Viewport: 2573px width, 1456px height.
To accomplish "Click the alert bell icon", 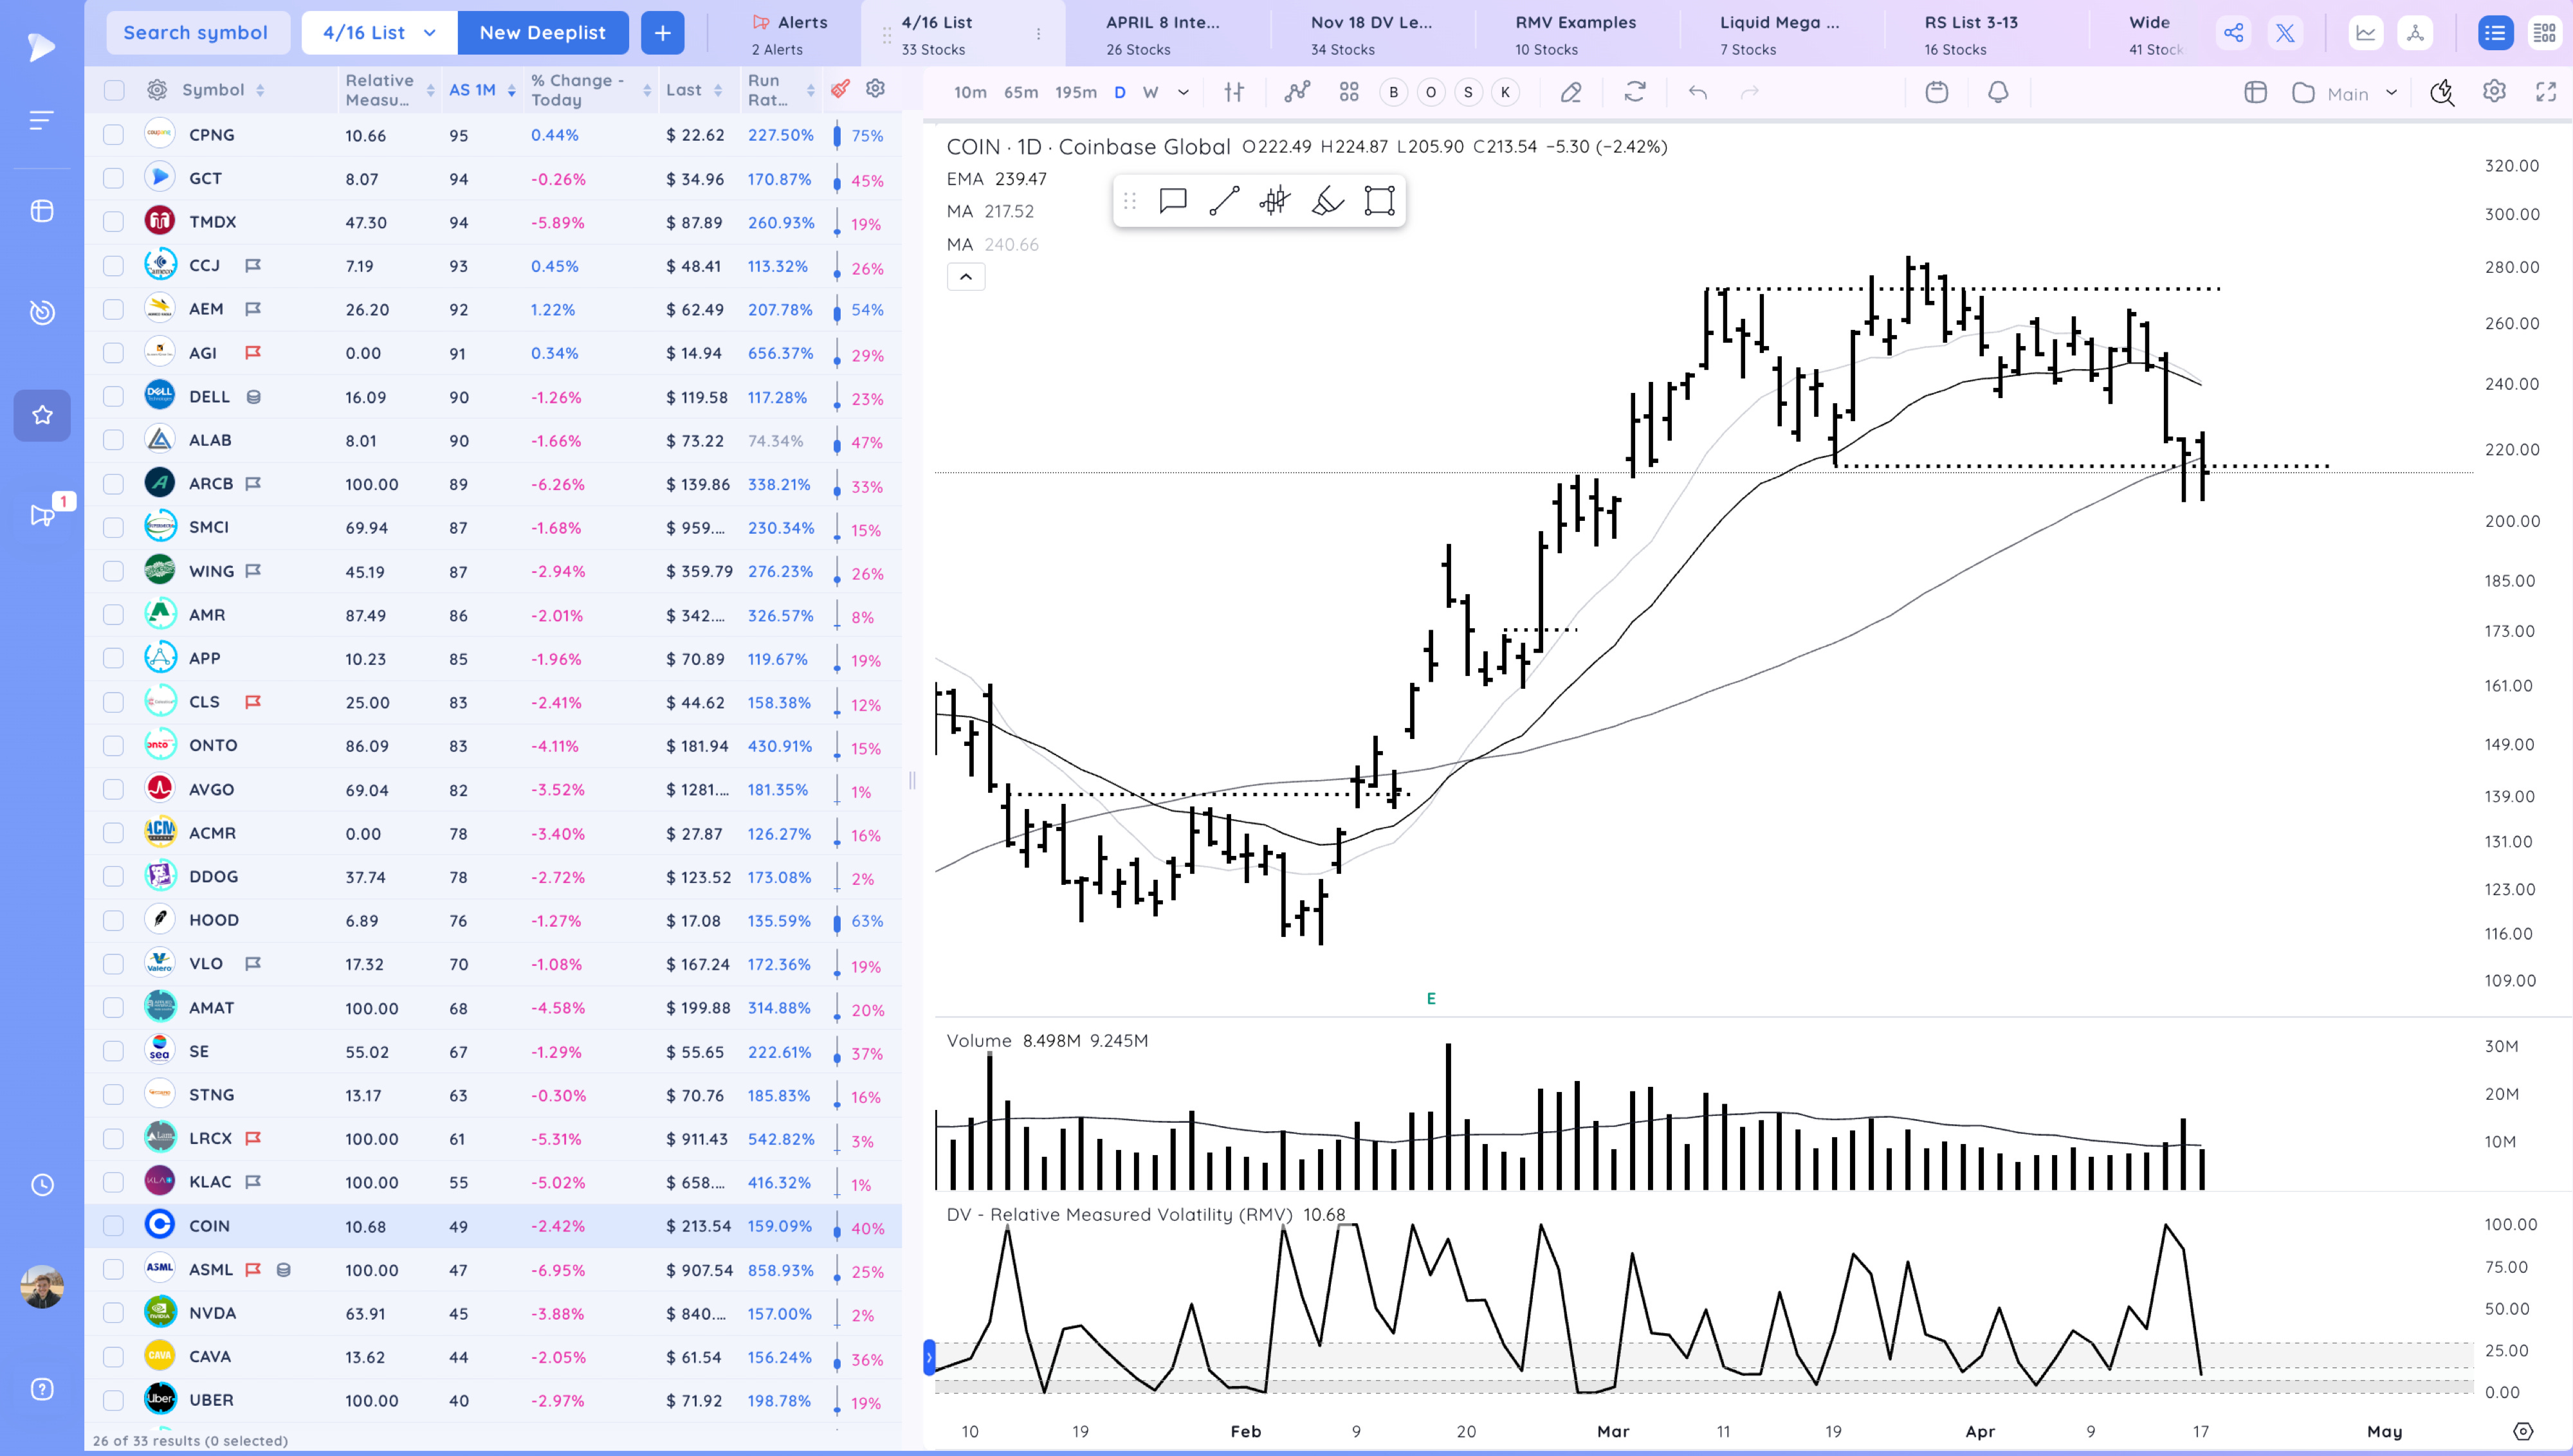I will coord(1998,92).
